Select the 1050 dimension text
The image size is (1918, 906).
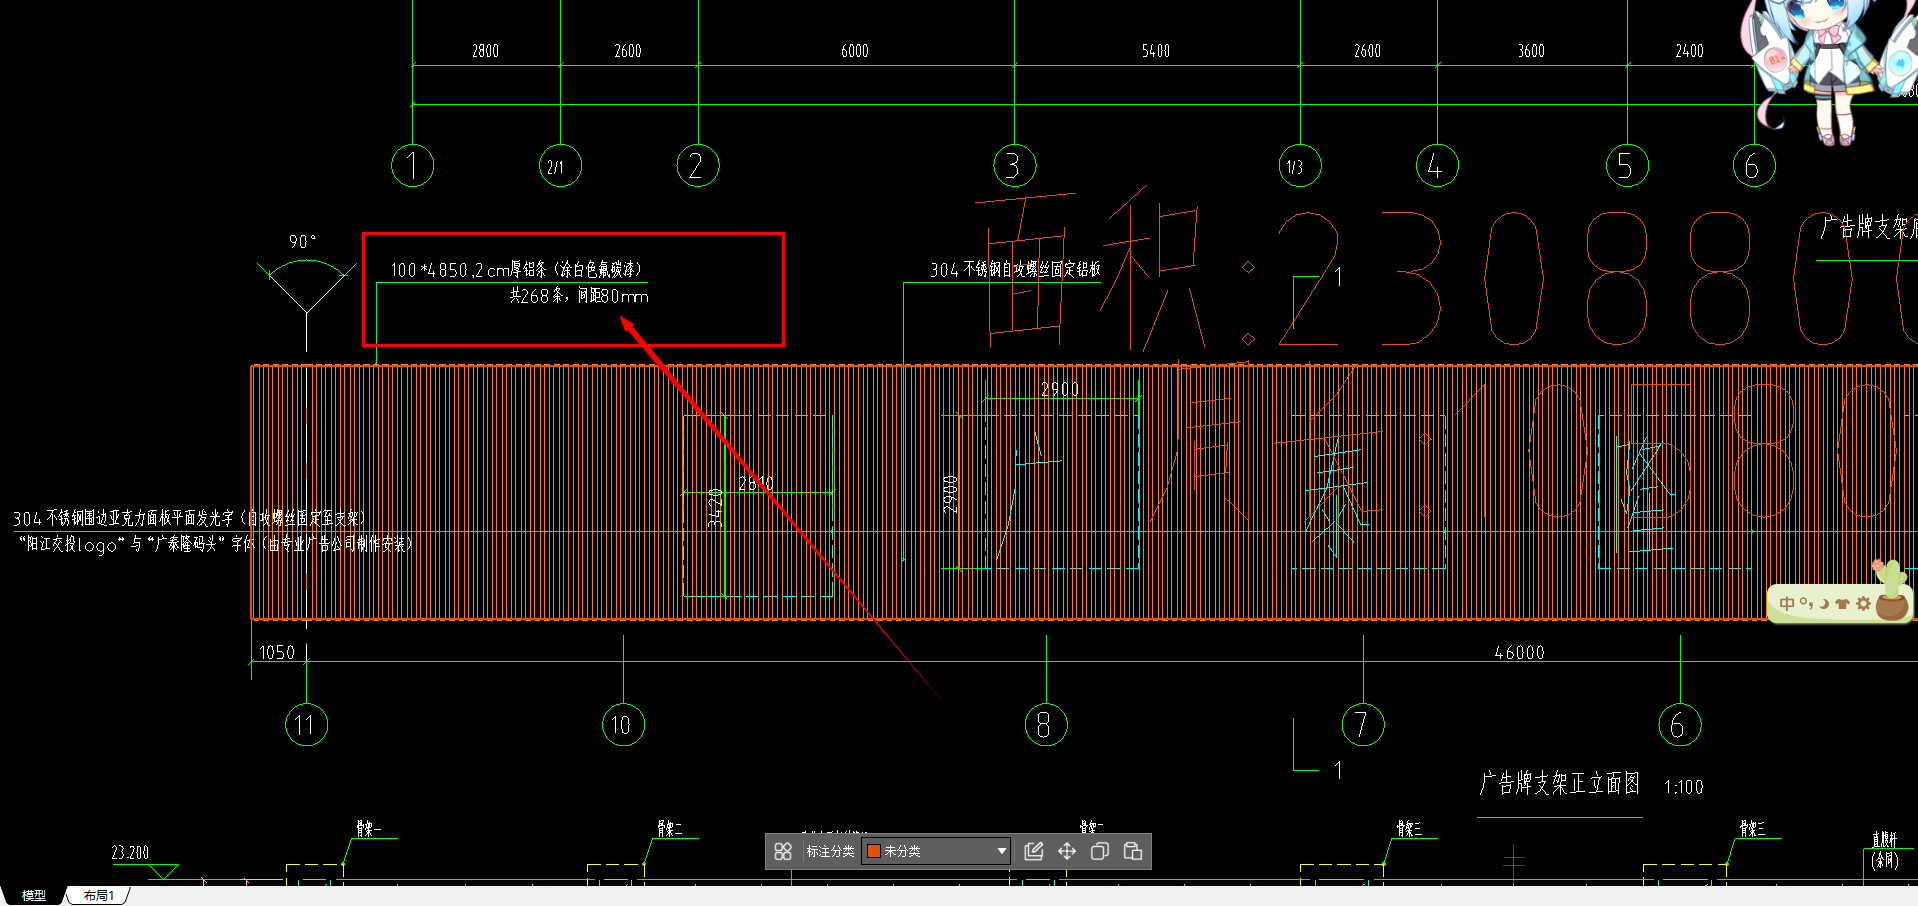277,653
